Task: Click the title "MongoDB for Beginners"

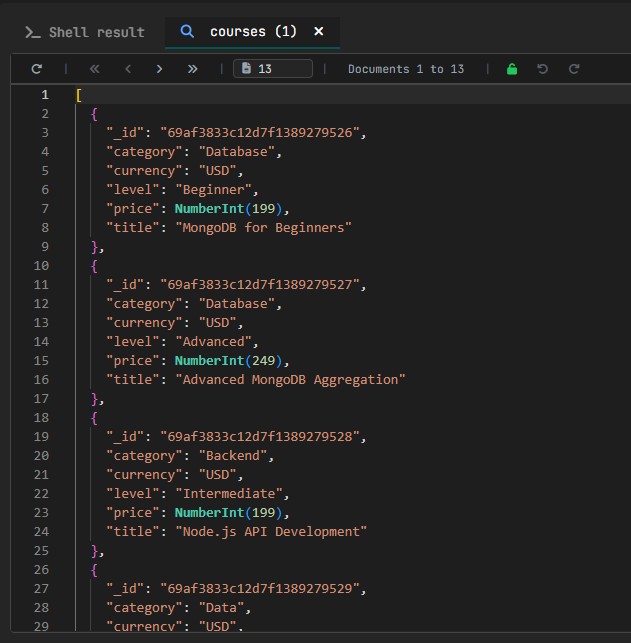Action: (x=264, y=228)
